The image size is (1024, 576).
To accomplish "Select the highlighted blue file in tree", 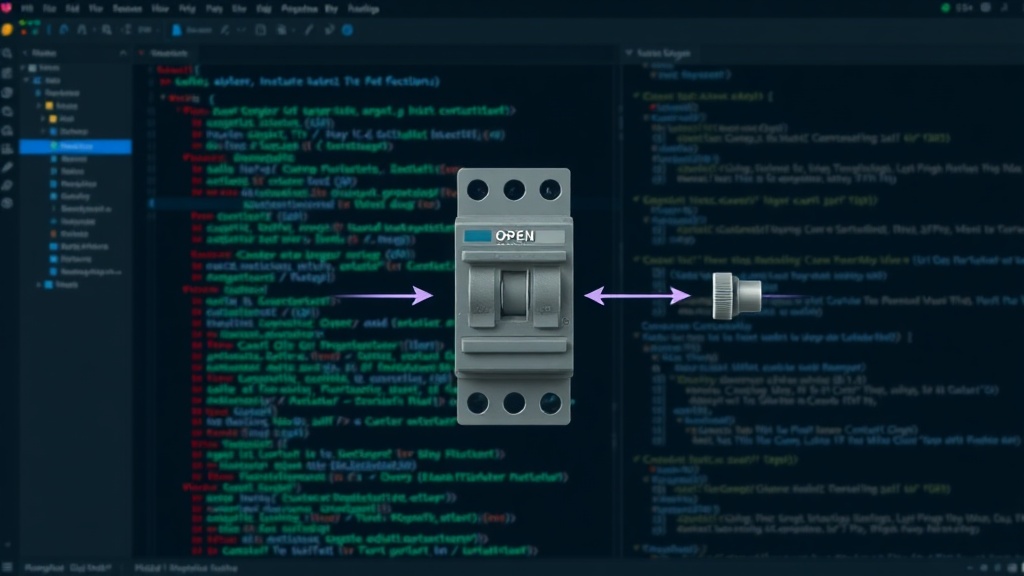I will pyautogui.click(x=76, y=146).
